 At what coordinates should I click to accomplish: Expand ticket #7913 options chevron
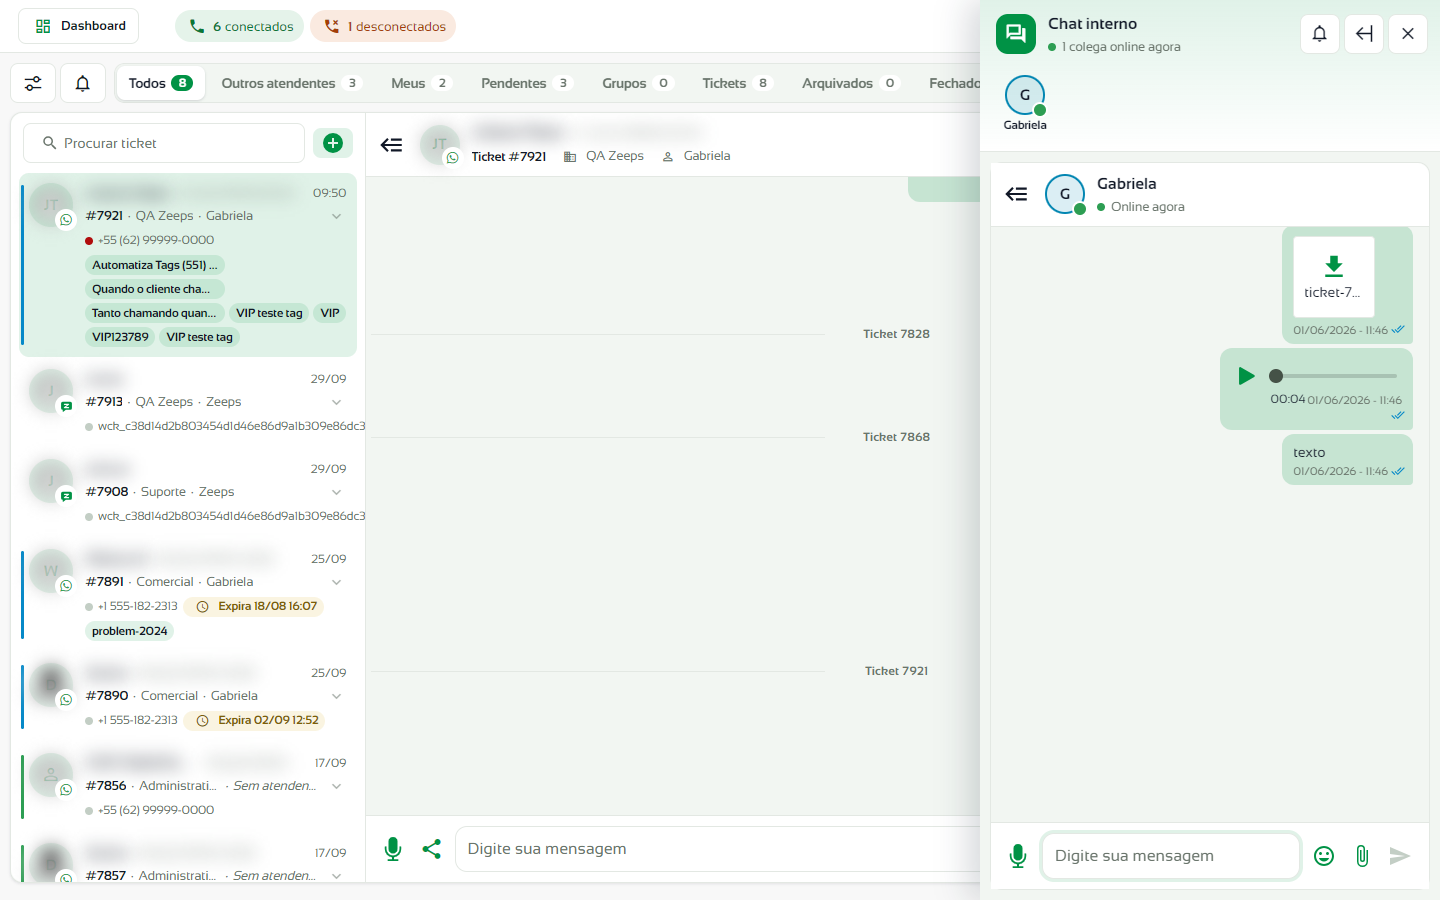(x=337, y=402)
